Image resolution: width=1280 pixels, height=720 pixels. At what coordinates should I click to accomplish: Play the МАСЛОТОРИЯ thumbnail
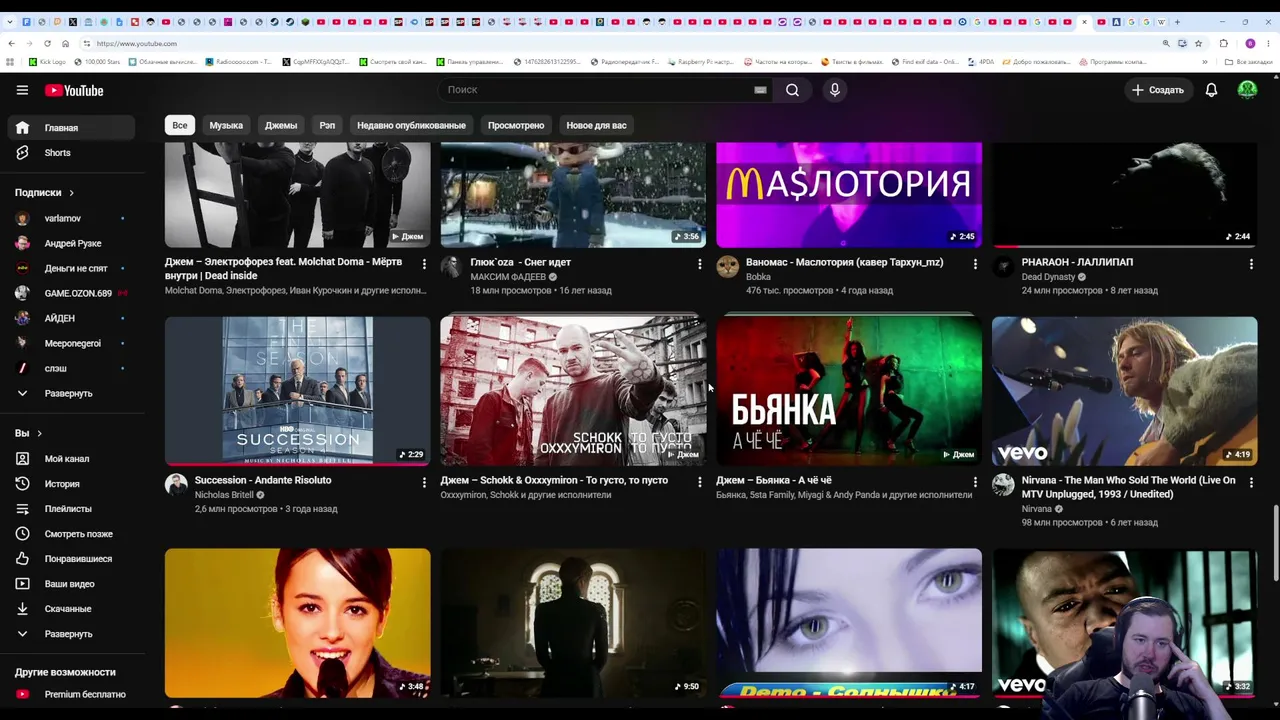pos(849,195)
